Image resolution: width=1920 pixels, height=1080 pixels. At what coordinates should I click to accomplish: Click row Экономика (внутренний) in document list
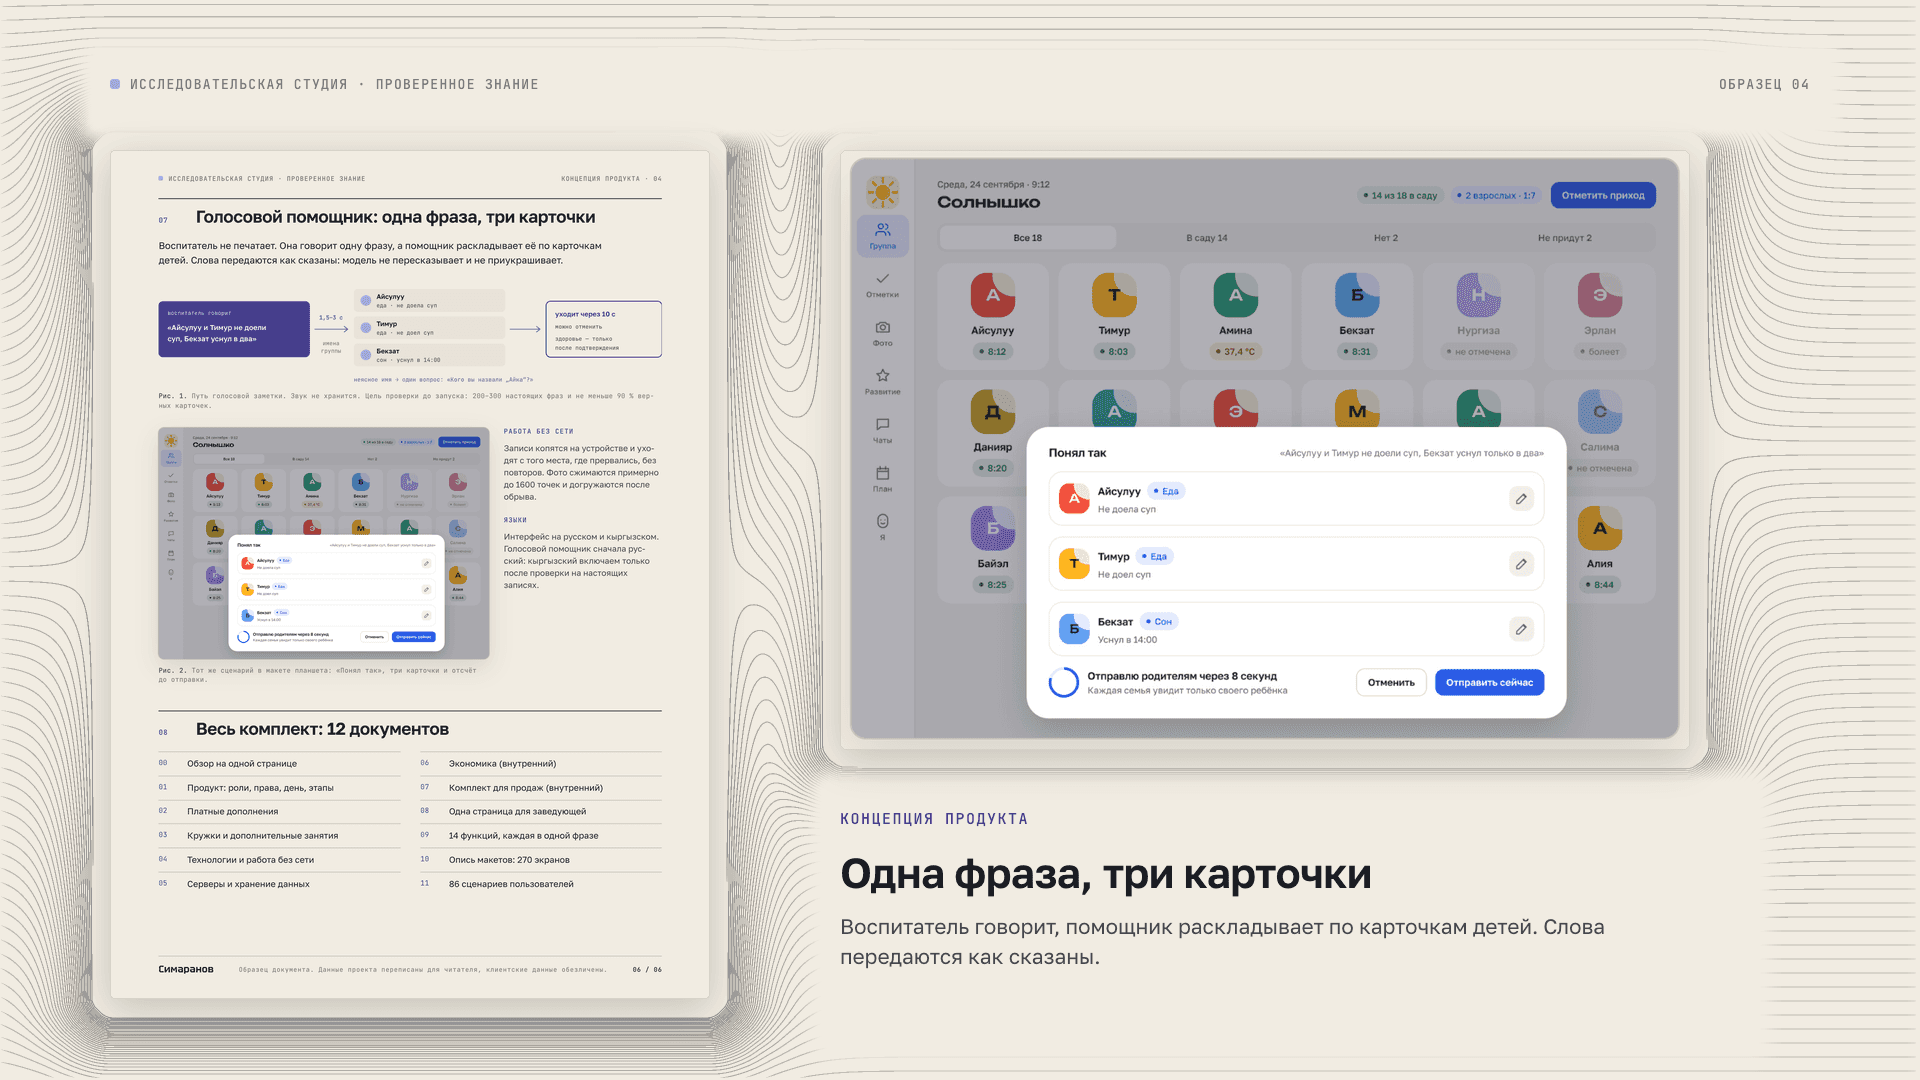pyautogui.click(x=541, y=764)
